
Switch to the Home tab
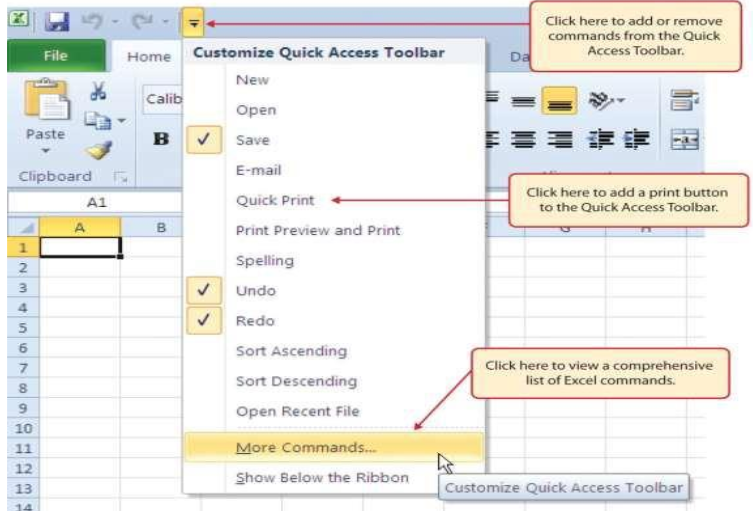point(148,57)
